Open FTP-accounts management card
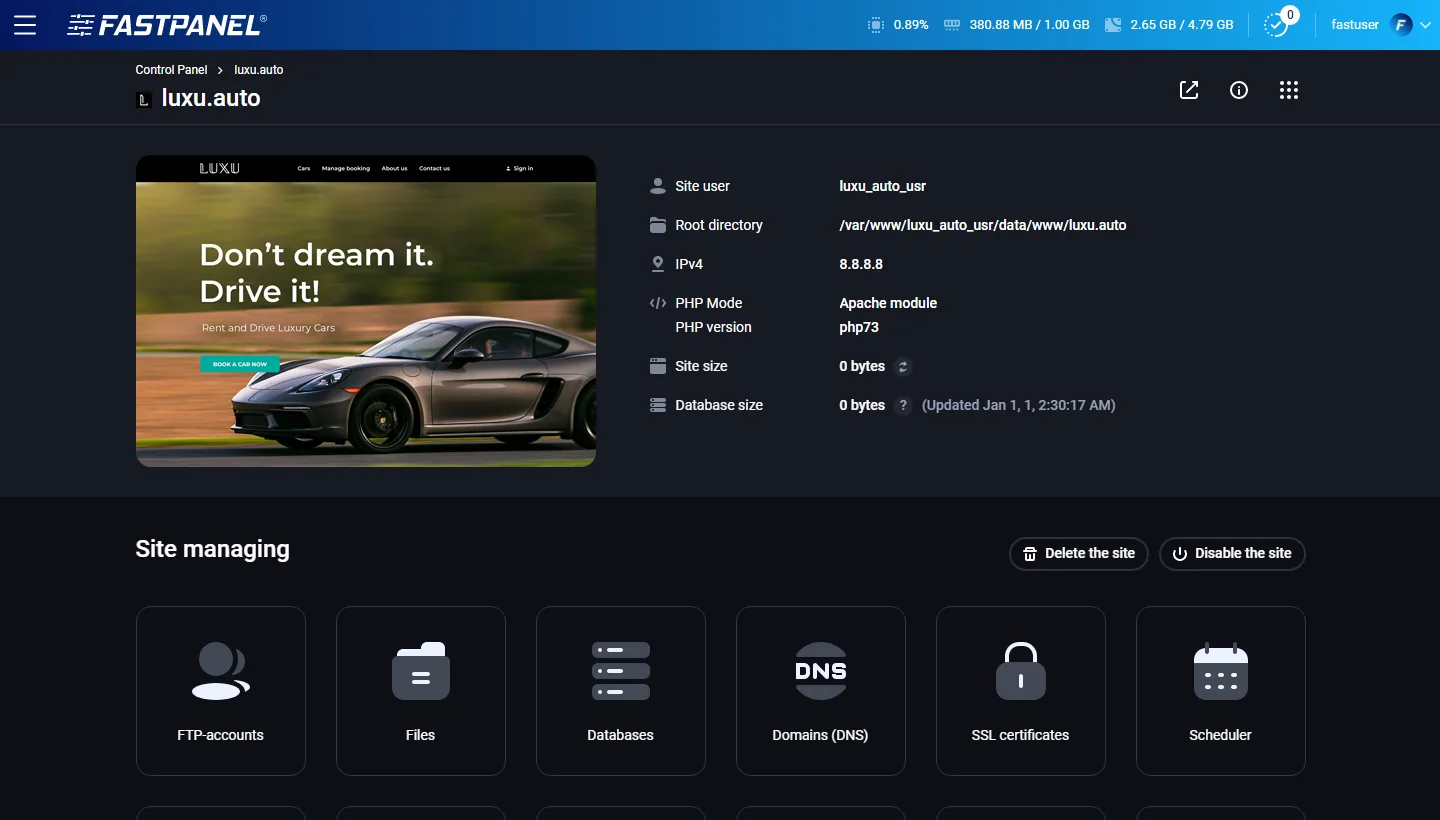The height and width of the screenshot is (820, 1440). (221, 691)
